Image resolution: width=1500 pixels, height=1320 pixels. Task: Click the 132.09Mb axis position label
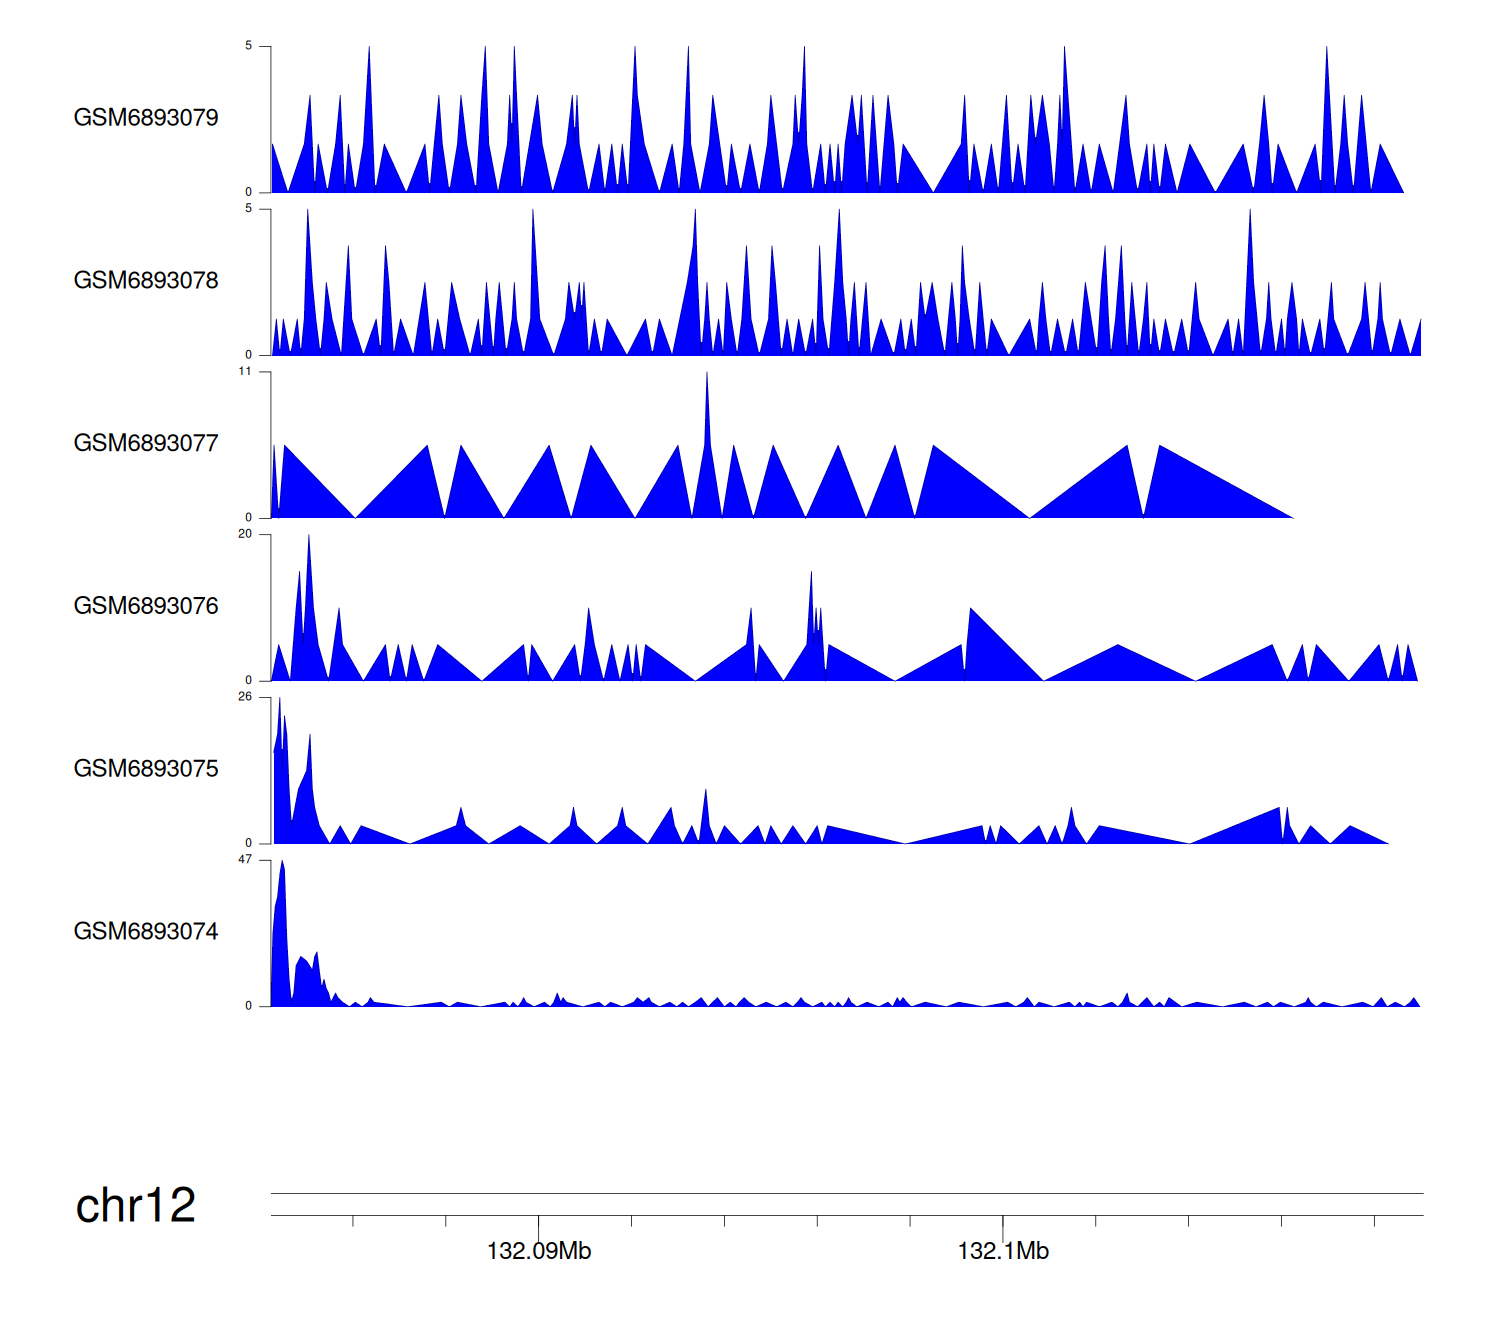click(539, 1252)
